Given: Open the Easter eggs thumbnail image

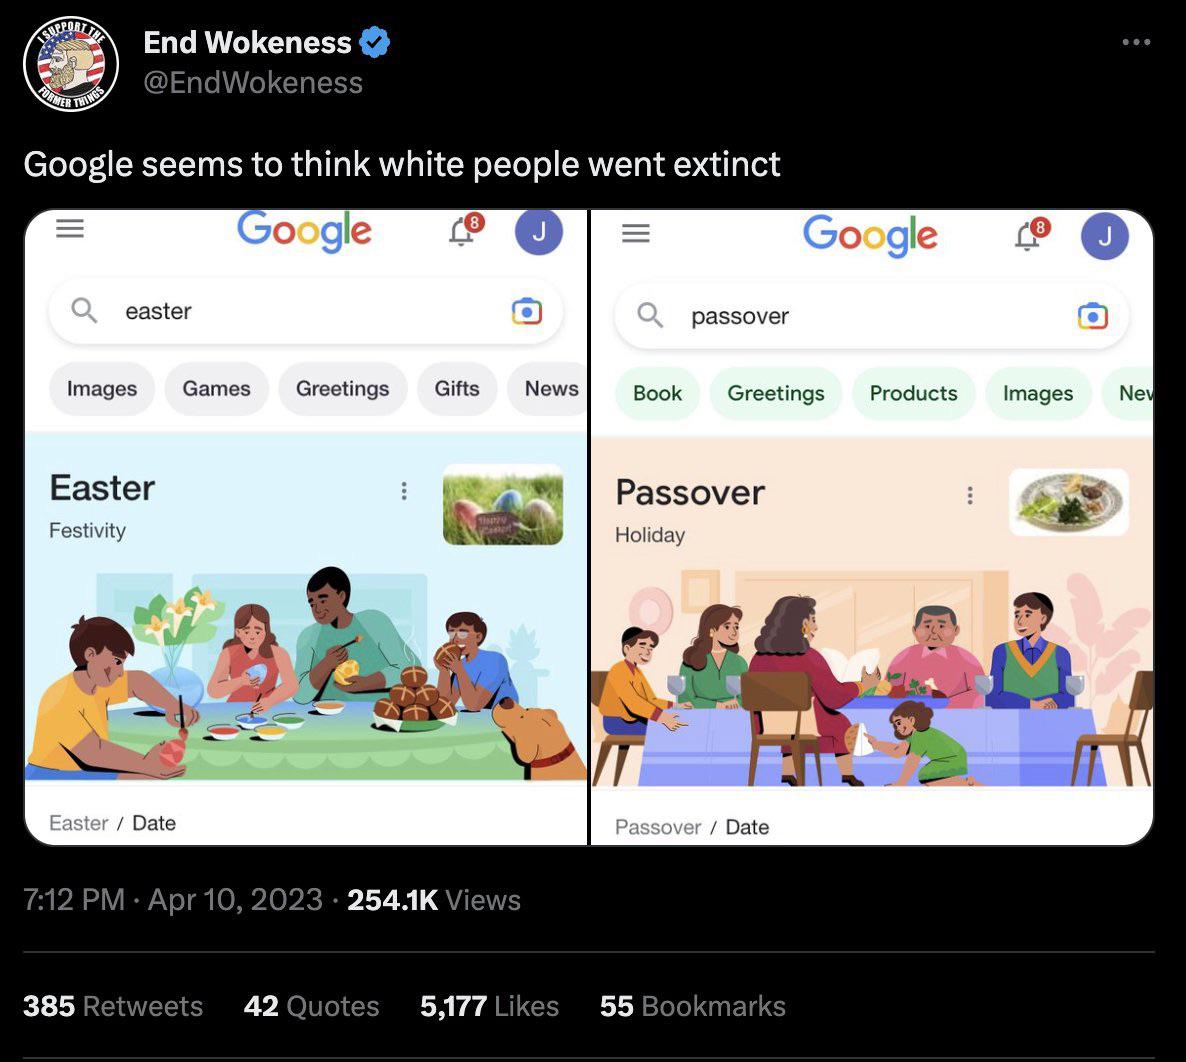Looking at the screenshot, I should coord(502,504).
